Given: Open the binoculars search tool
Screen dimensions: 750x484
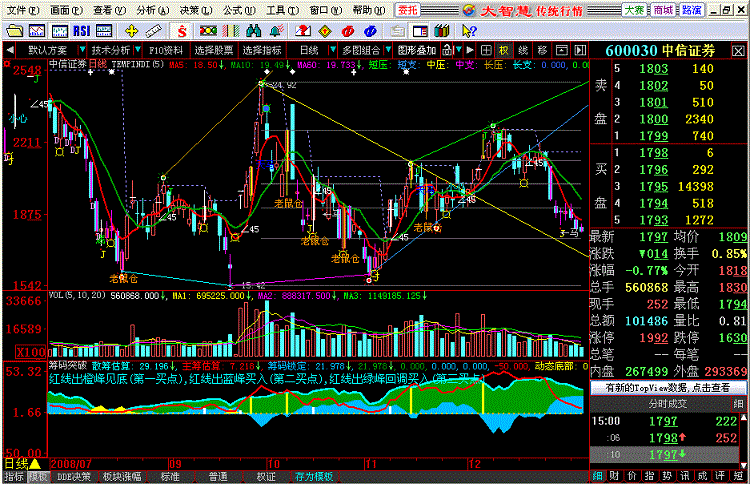Looking at the screenshot, I should (254, 31).
